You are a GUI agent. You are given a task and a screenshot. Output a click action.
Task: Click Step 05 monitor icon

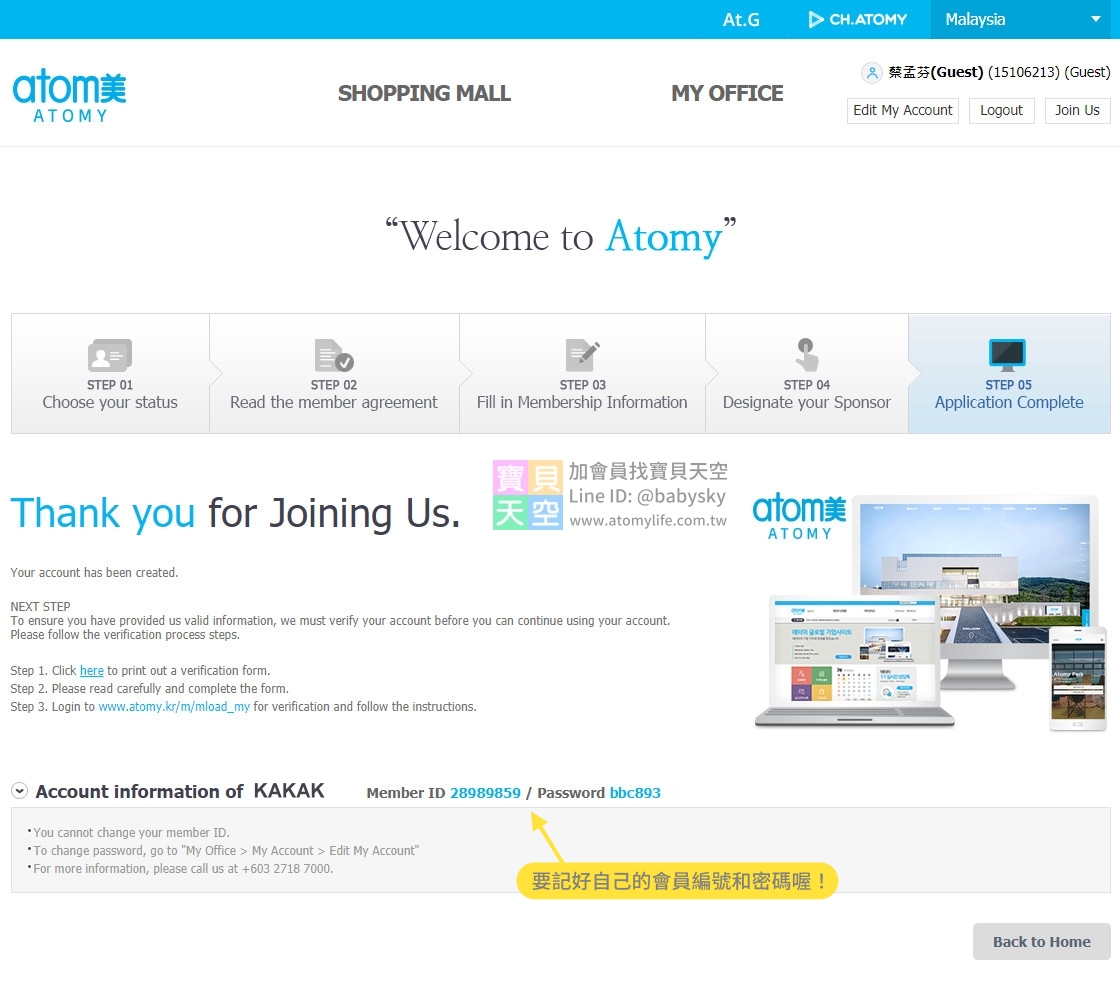click(x=1007, y=355)
